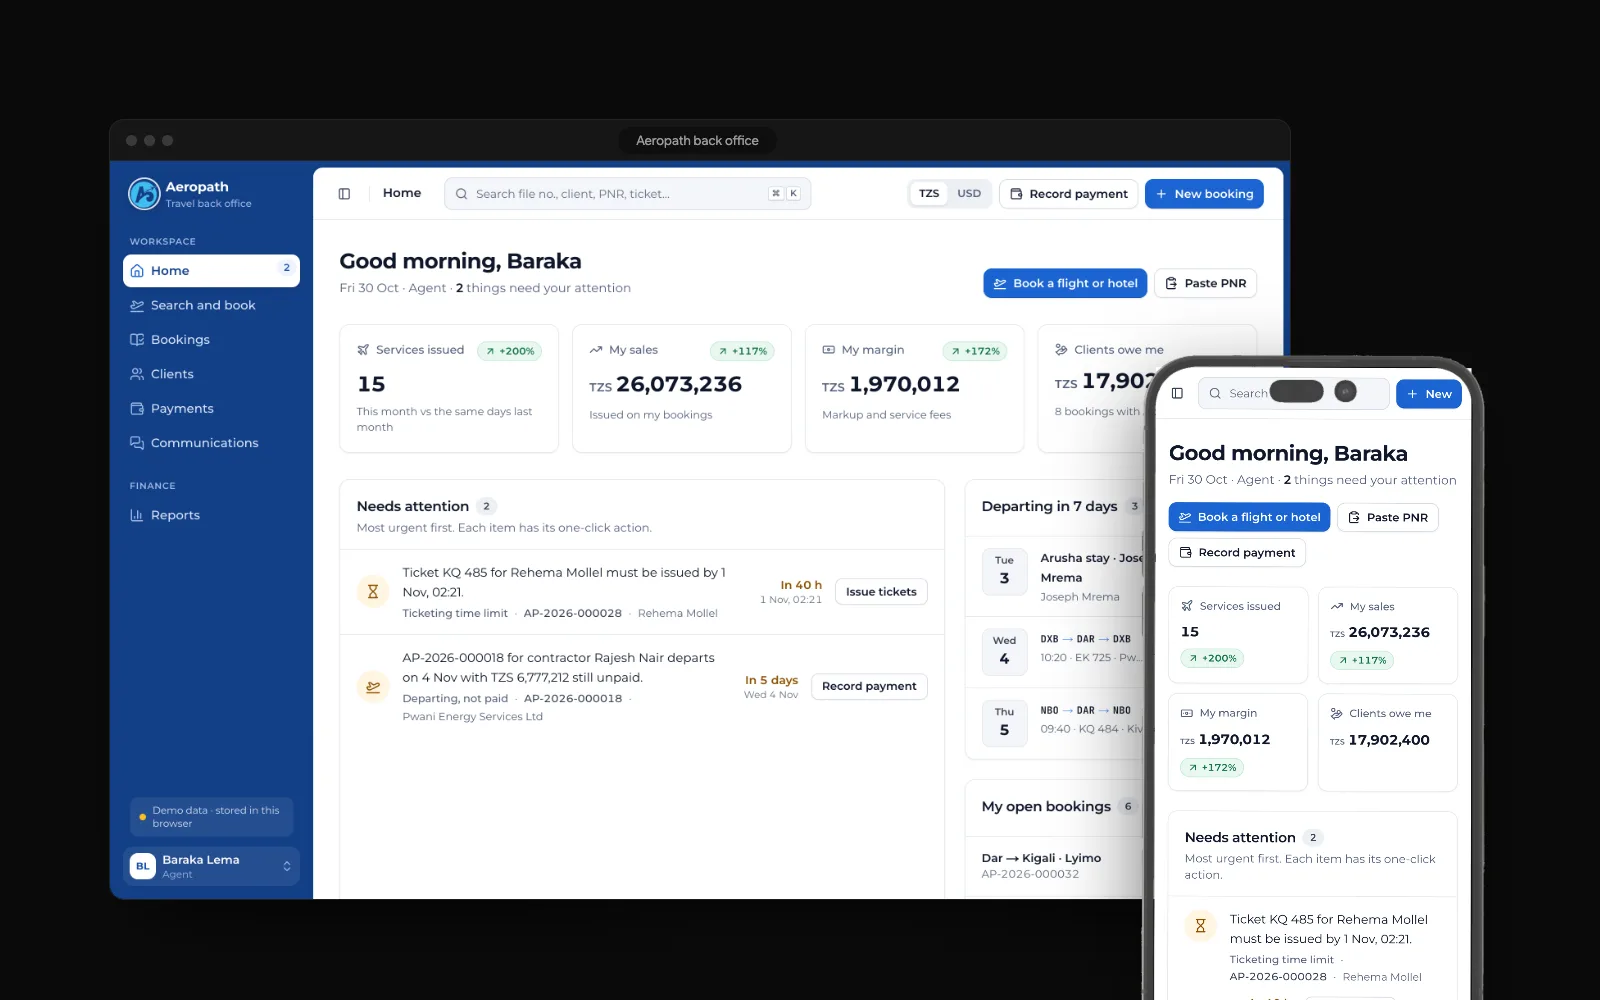Open Home in the sidebar
Screen dimensions: 1600x1000
coord(211,271)
